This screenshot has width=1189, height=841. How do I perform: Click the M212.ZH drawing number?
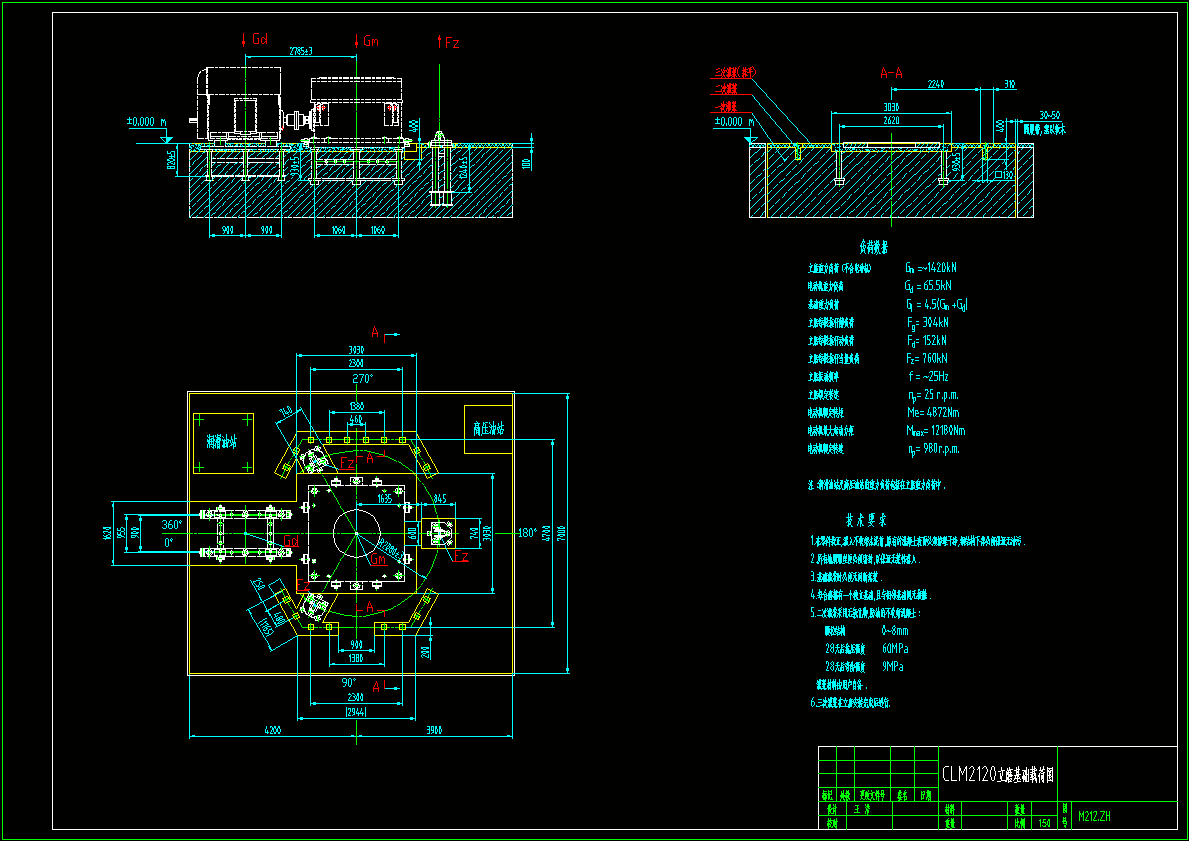pos(1094,817)
